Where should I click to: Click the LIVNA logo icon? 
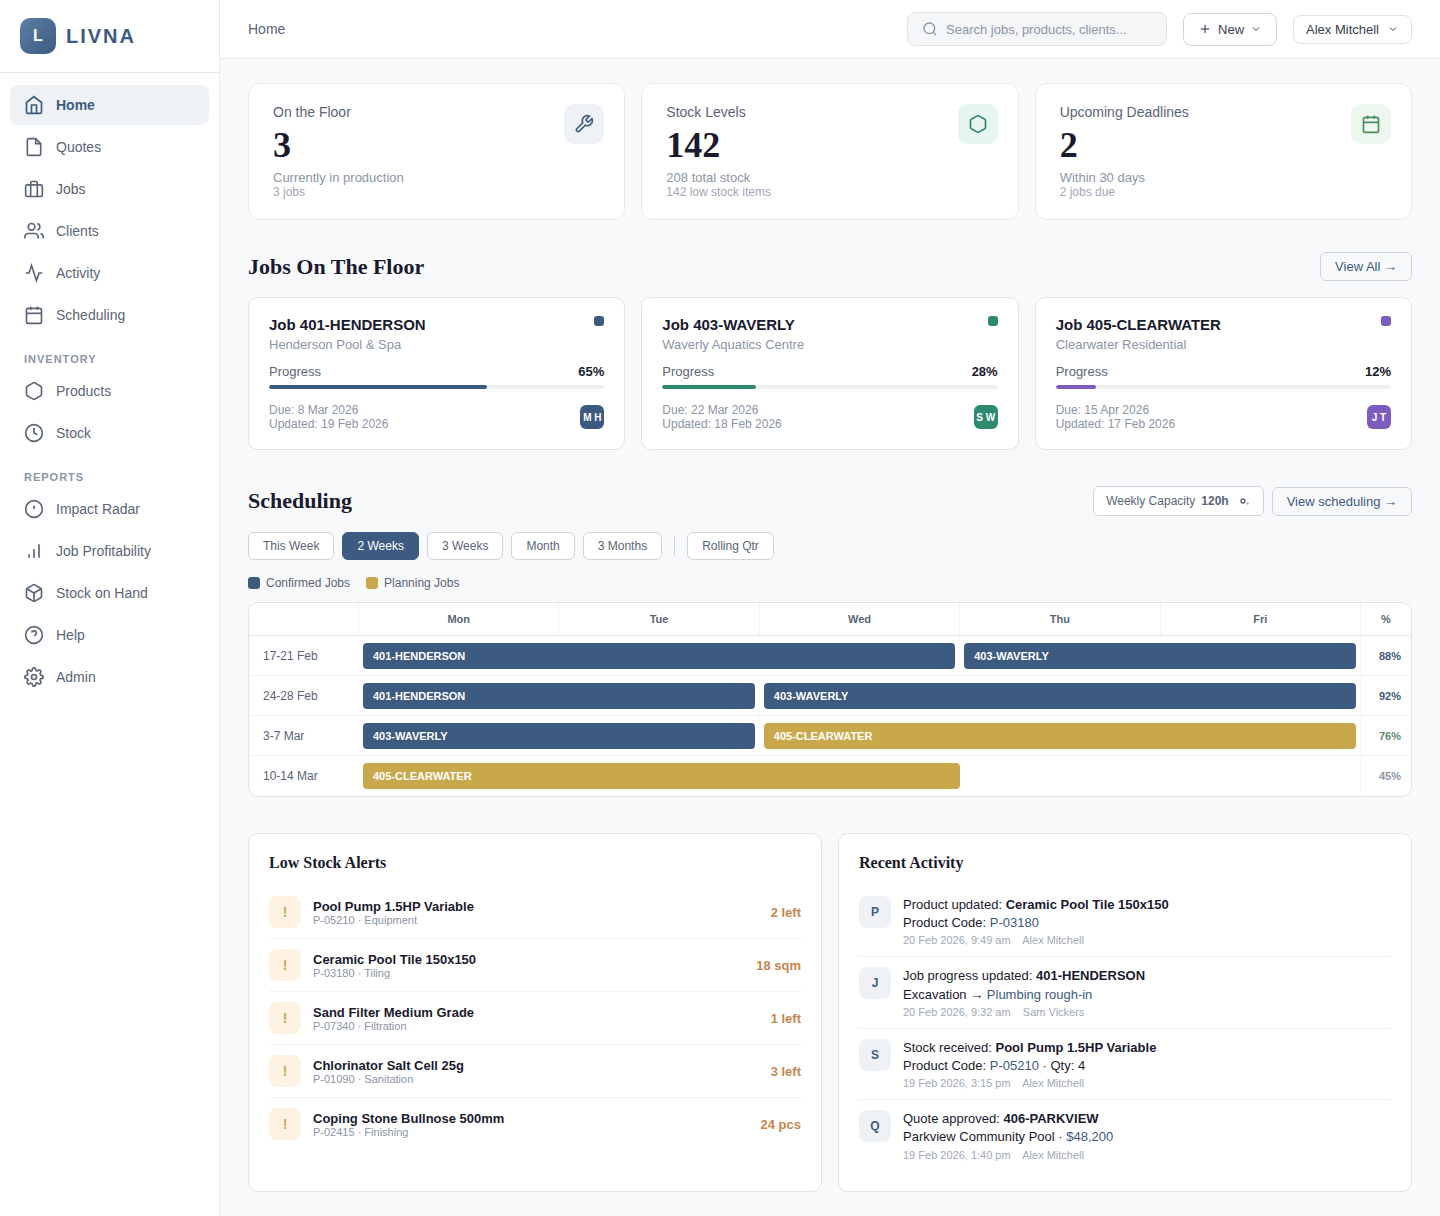click(x=38, y=36)
